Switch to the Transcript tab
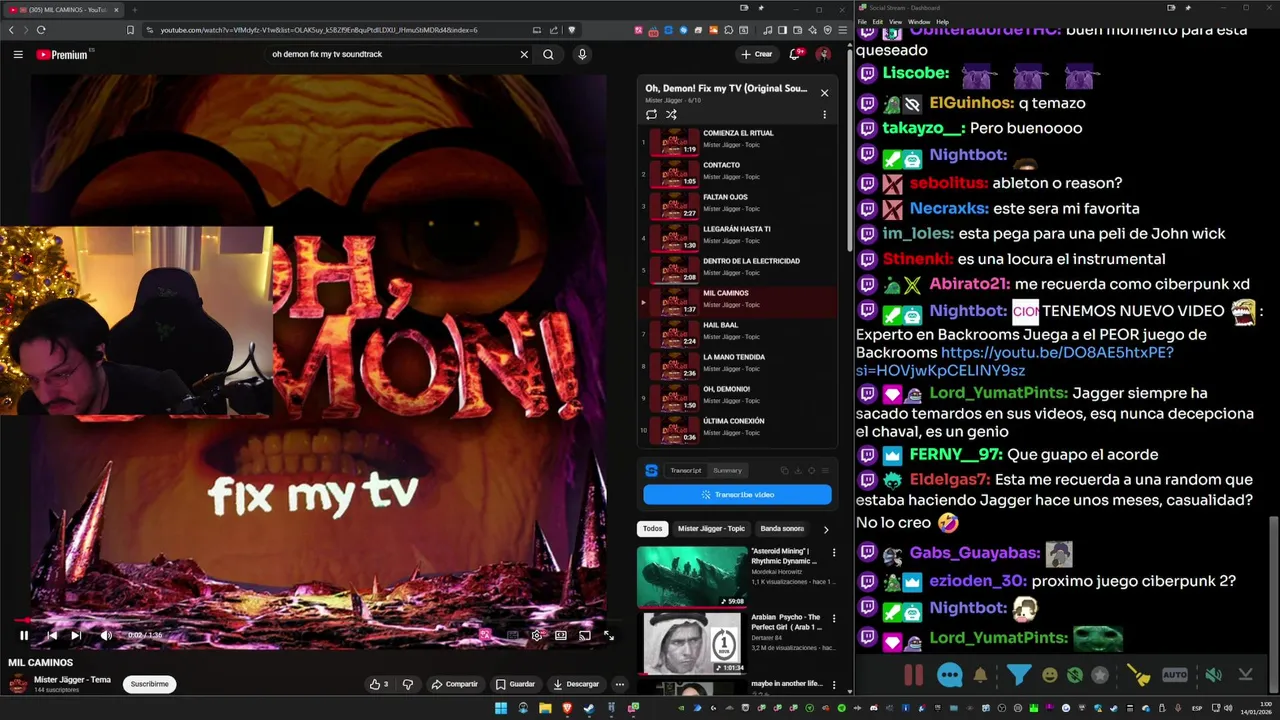Screen dimensions: 1280x720 tap(685, 470)
